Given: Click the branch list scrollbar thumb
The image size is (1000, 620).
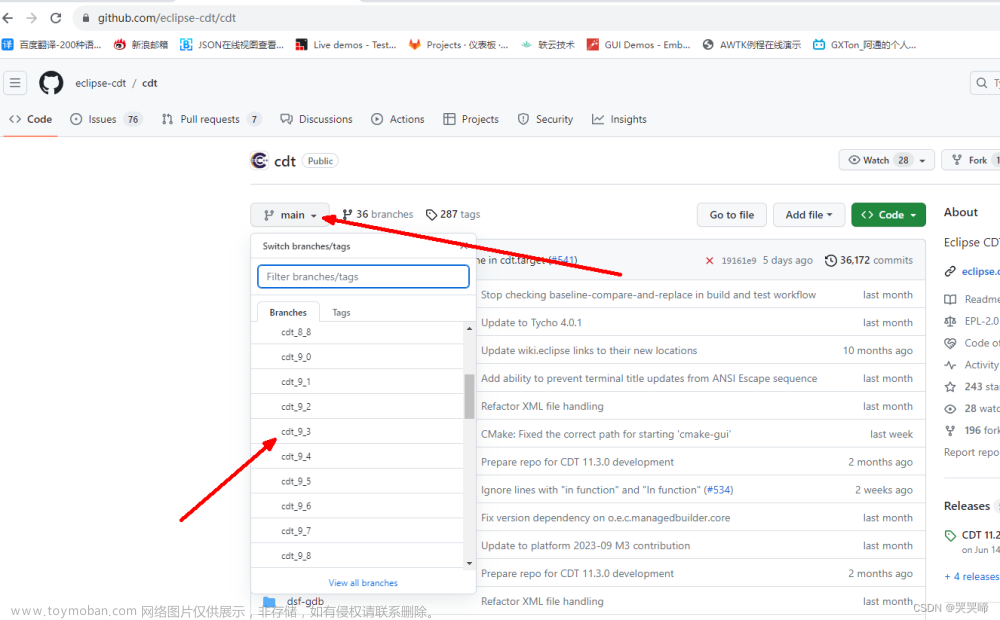Looking at the screenshot, I should 469,396.
